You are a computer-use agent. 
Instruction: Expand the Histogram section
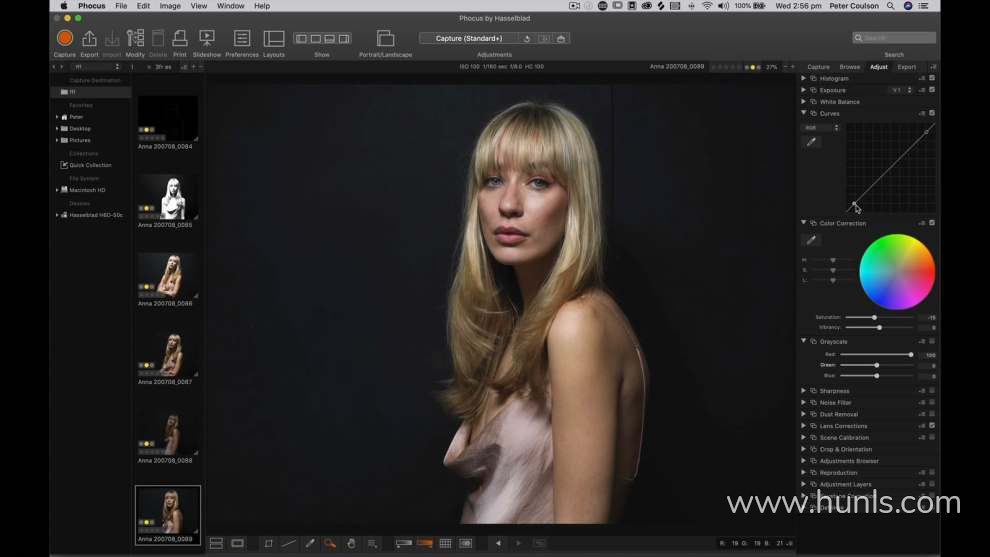804,78
